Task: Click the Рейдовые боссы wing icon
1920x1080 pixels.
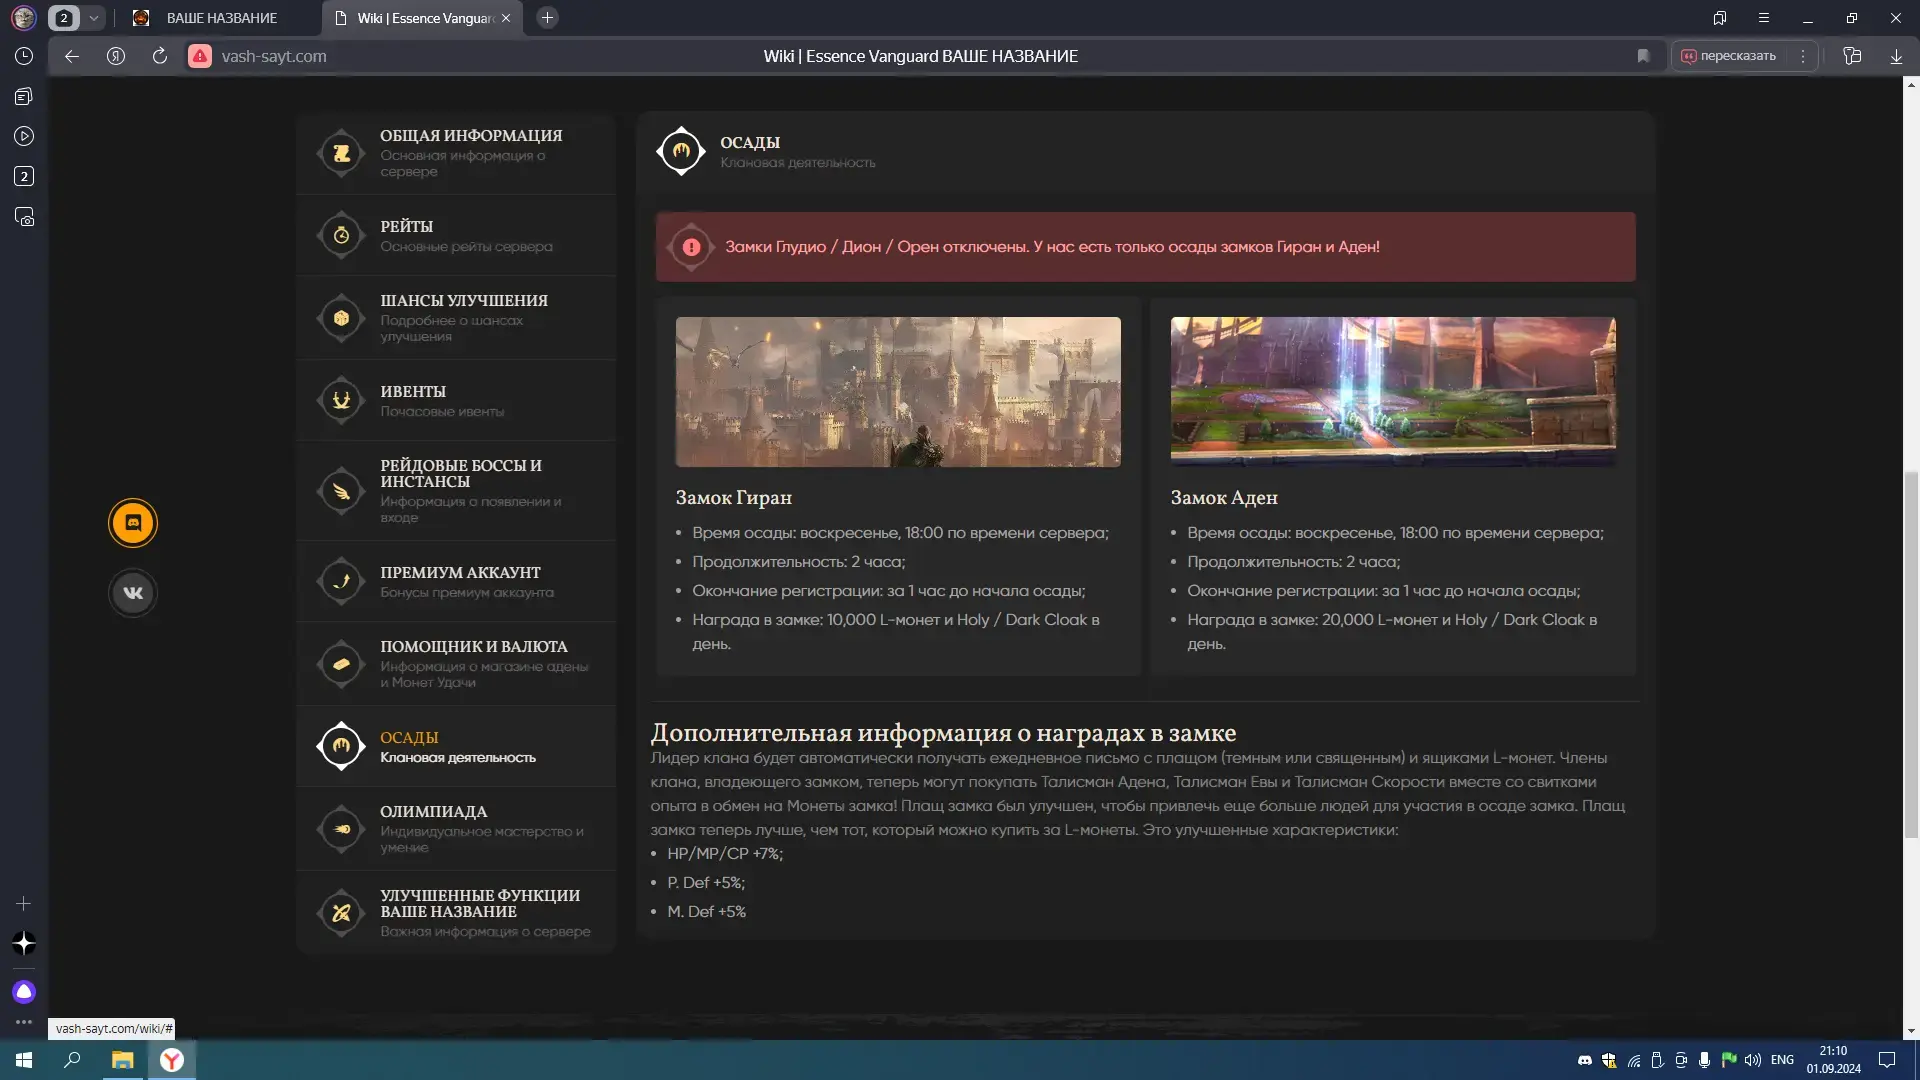Action: 341,491
